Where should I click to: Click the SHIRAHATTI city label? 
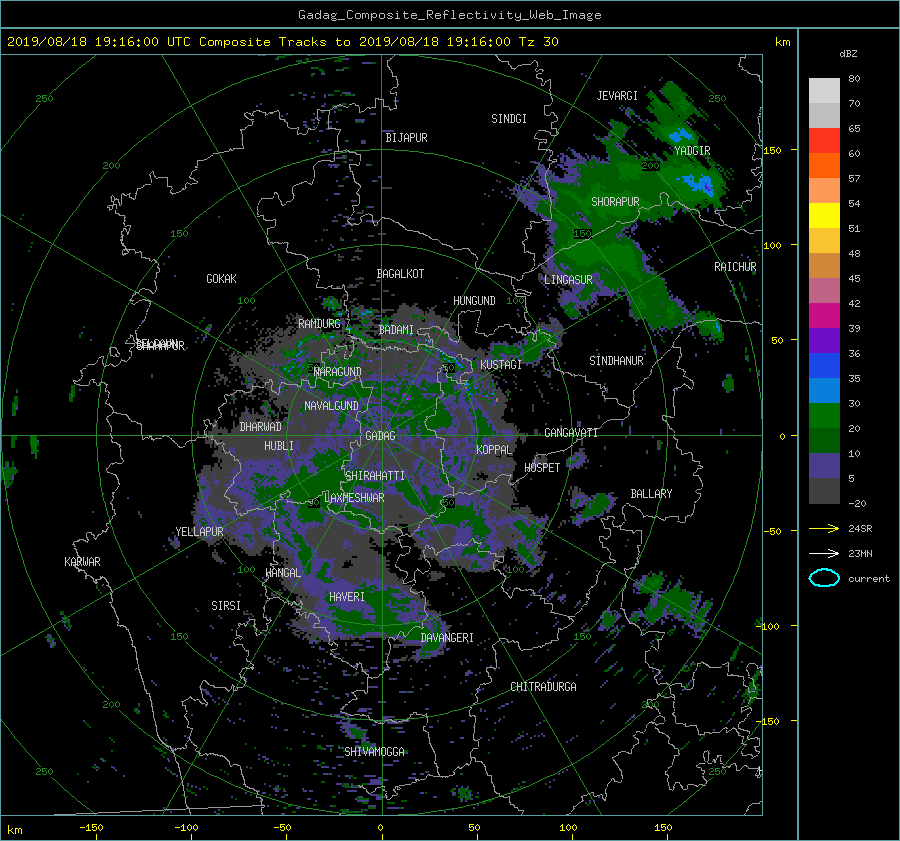click(375, 475)
